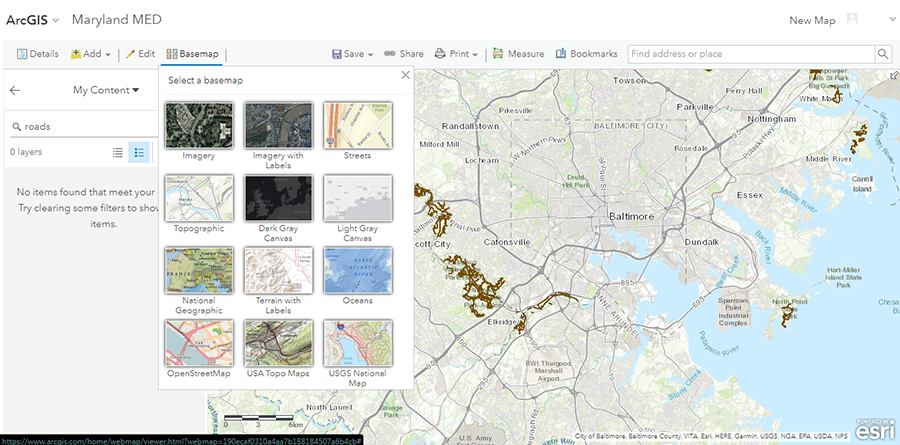The height and width of the screenshot is (445, 900).
Task: Click the Find address or place field
Action: [751, 54]
